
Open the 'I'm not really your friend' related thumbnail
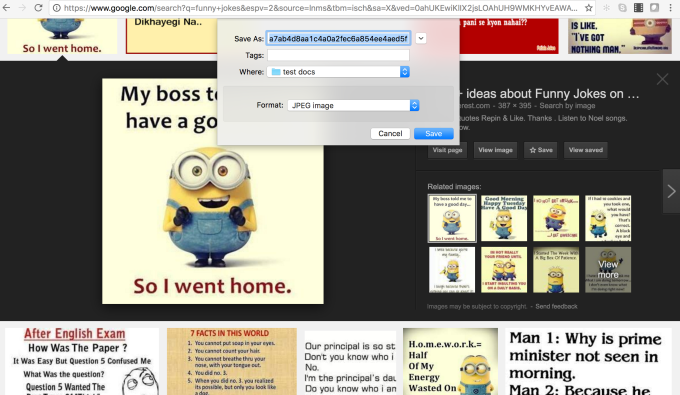504,270
